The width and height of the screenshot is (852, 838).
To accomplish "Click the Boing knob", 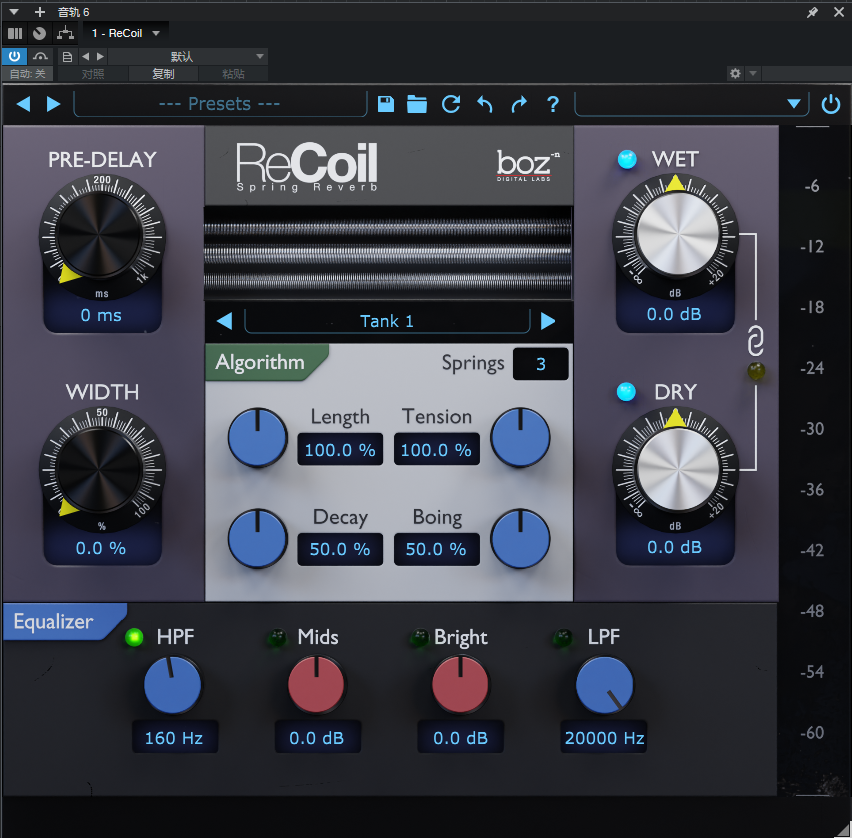I will pyautogui.click(x=520, y=538).
